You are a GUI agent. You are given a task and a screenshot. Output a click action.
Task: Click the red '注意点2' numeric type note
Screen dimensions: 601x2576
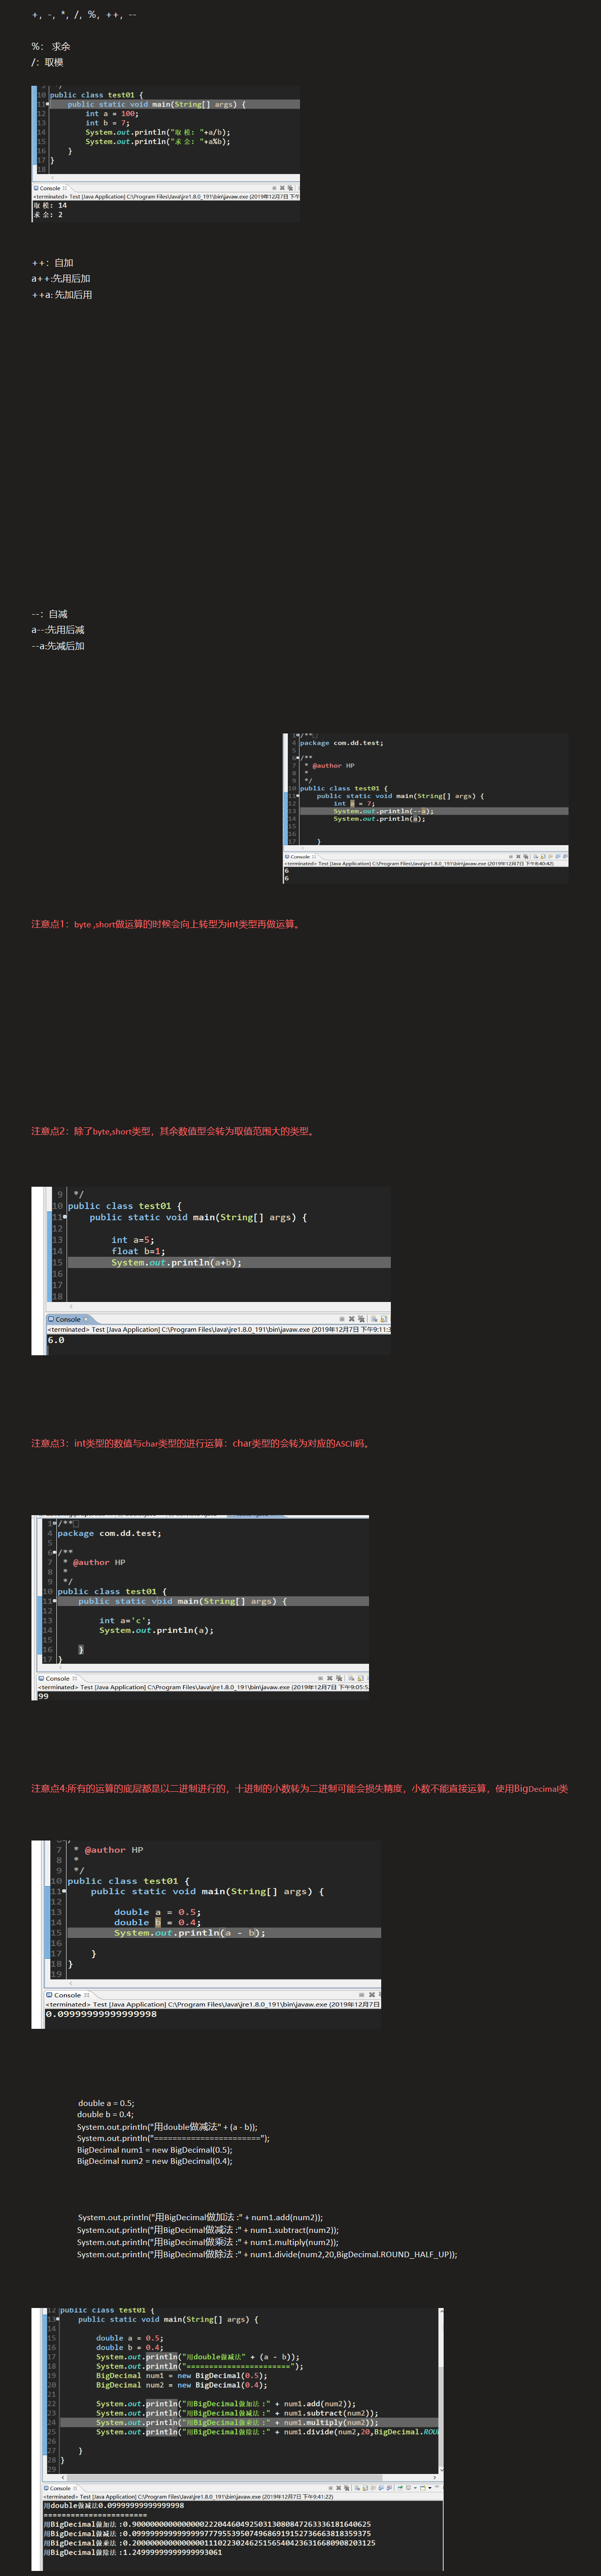tap(174, 1131)
